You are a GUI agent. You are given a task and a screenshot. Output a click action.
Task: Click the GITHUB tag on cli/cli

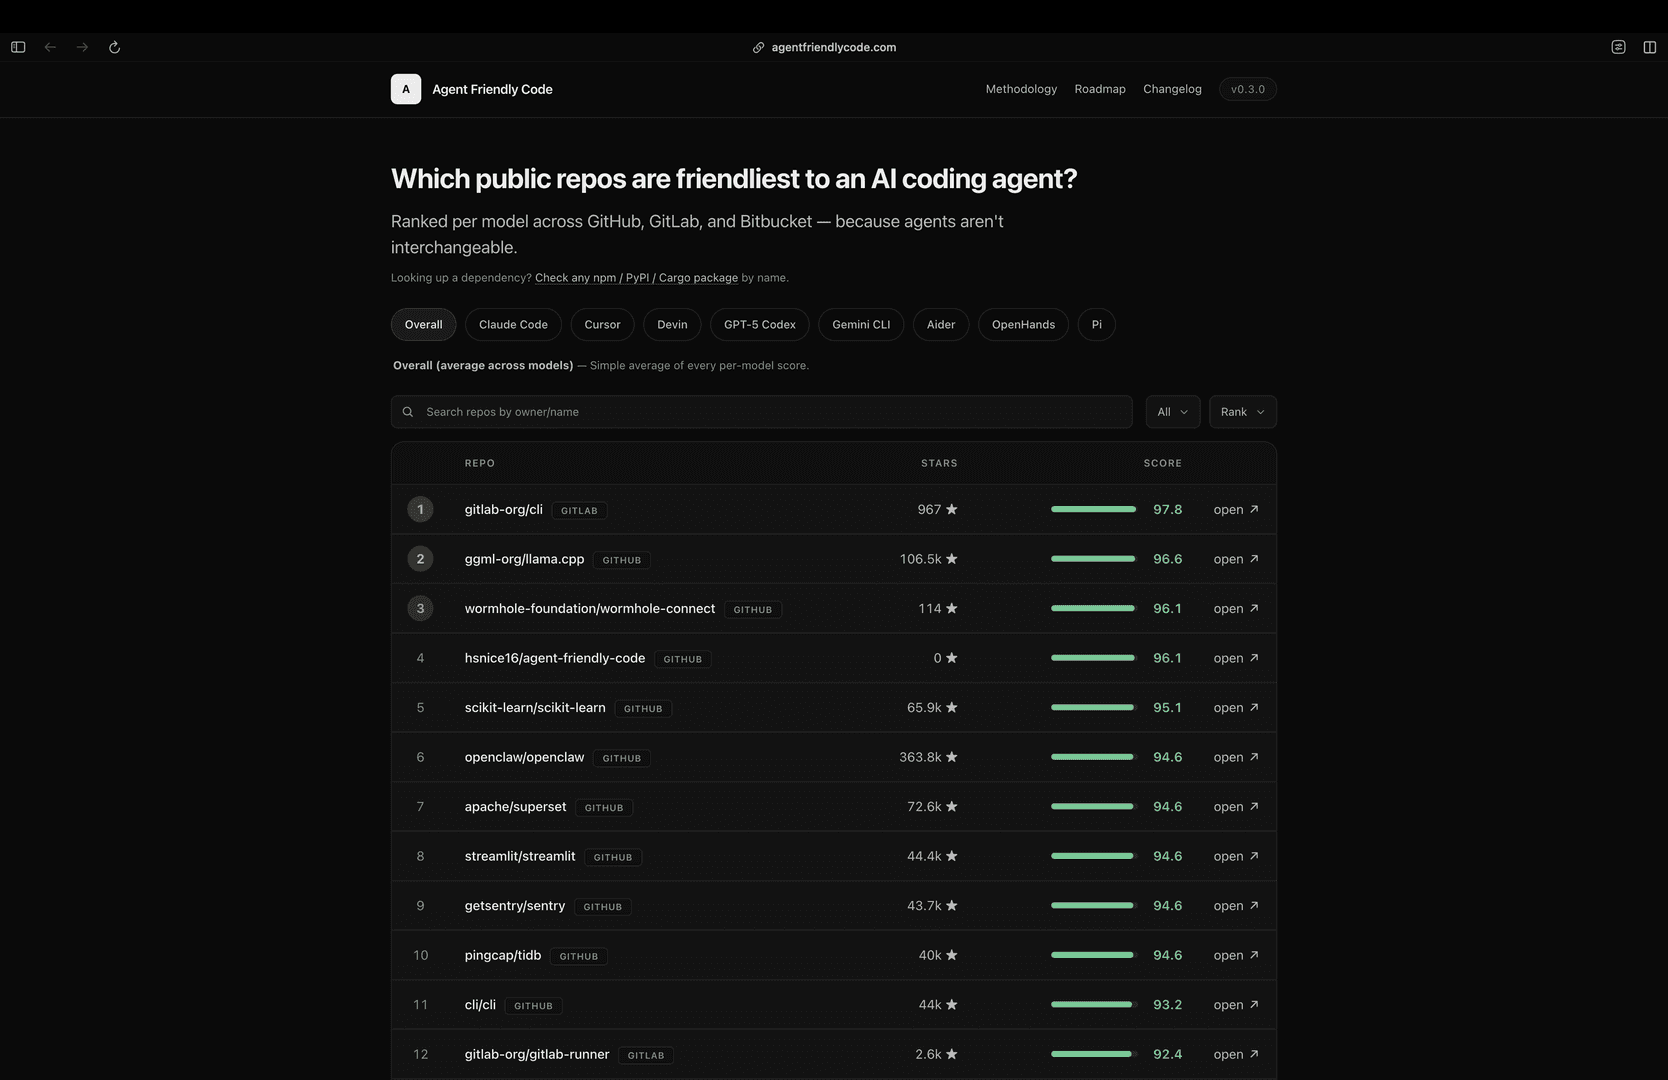(x=533, y=1006)
